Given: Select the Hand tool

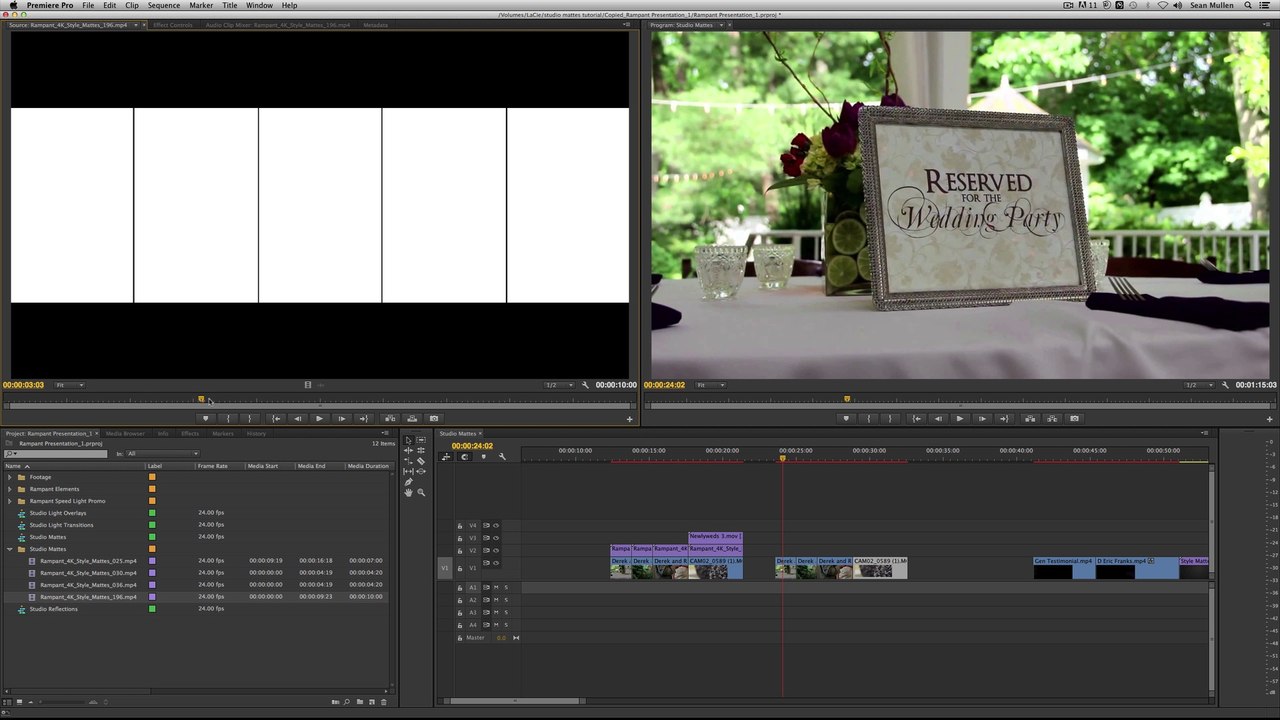Looking at the screenshot, I should tap(408, 492).
